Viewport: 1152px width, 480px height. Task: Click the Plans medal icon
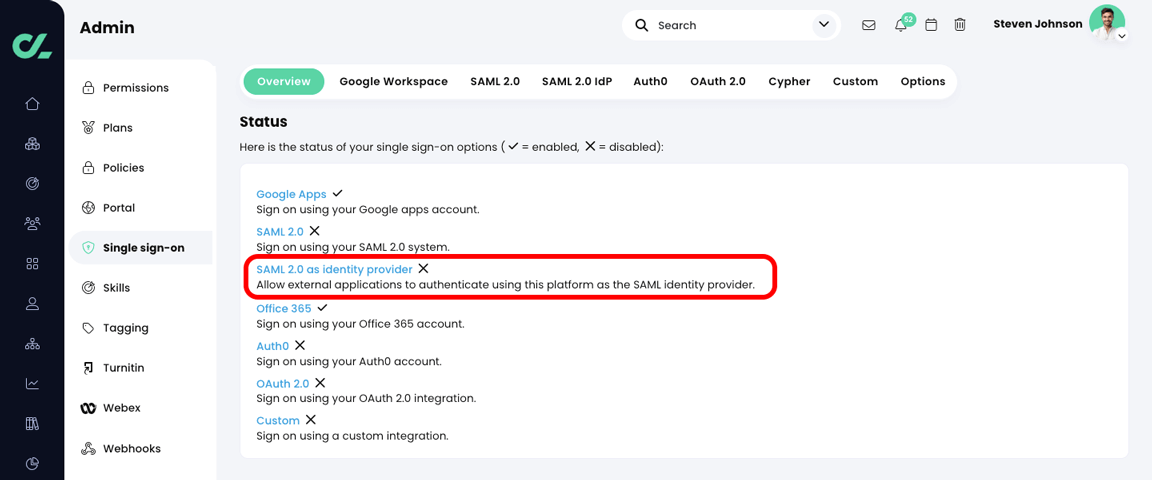88,128
